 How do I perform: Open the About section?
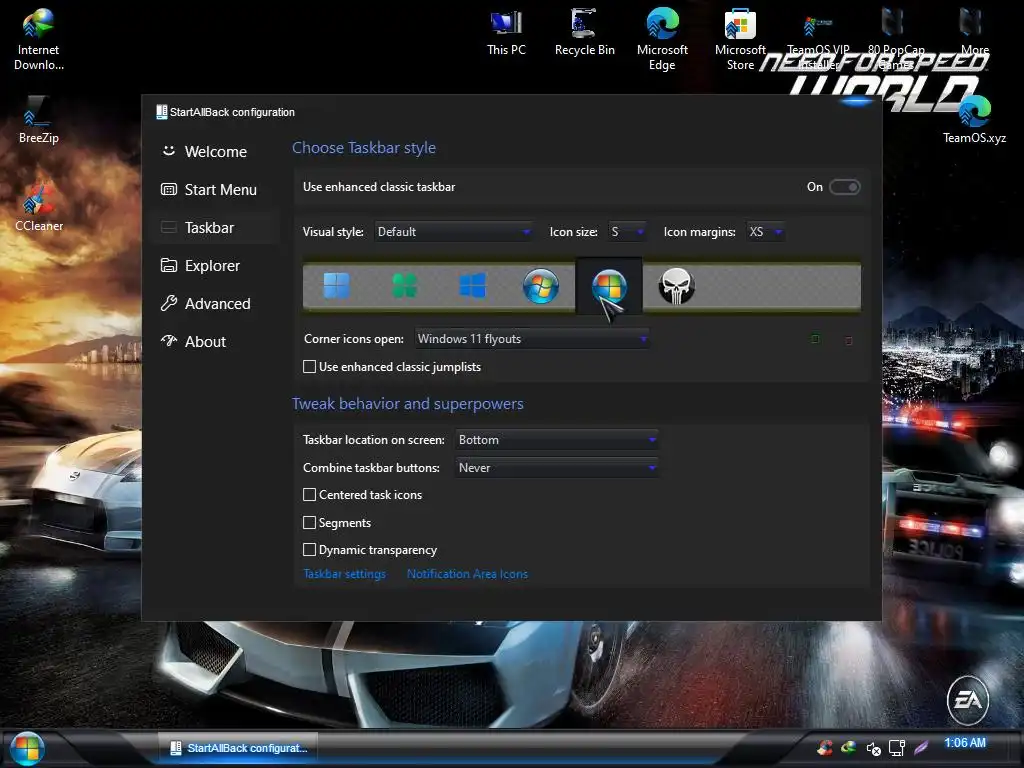click(216, 342)
